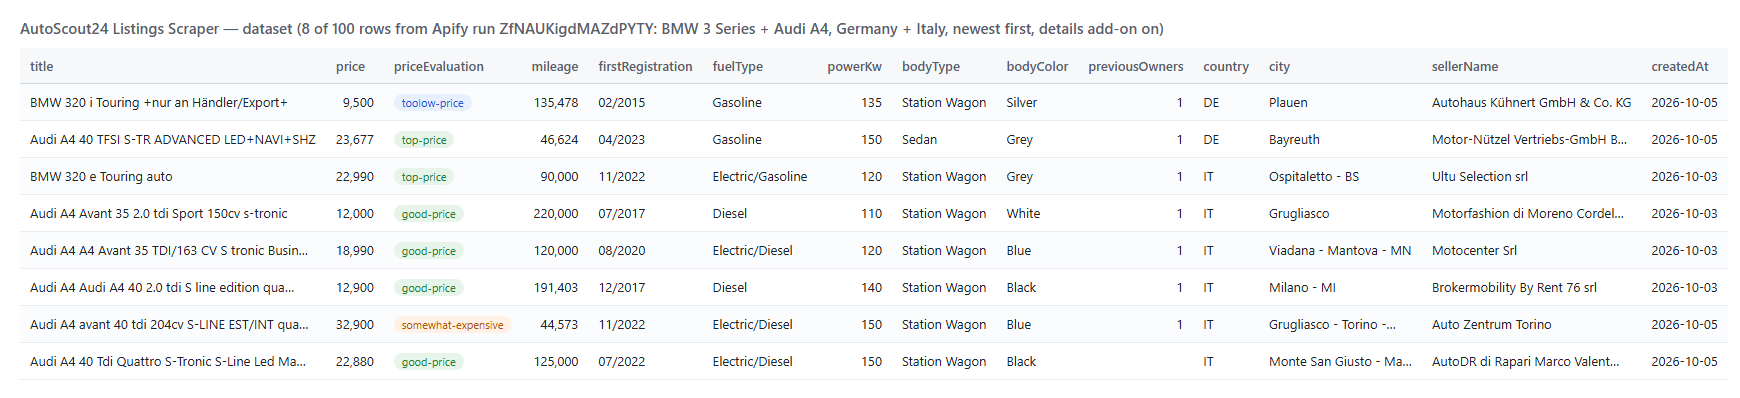
Task: Click the city cell Ospitaletto - BS
Action: click(x=1314, y=177)
